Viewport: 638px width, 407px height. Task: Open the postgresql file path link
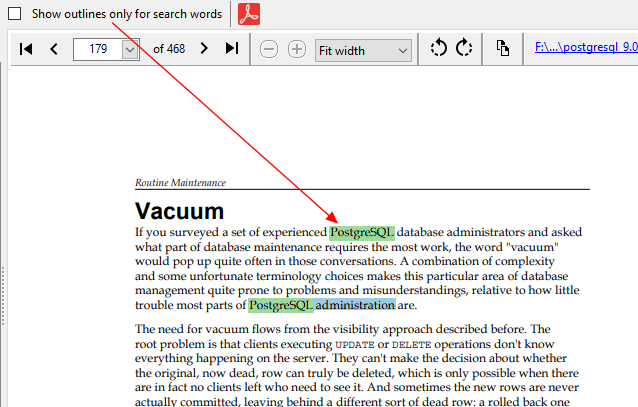pos(585,47)
